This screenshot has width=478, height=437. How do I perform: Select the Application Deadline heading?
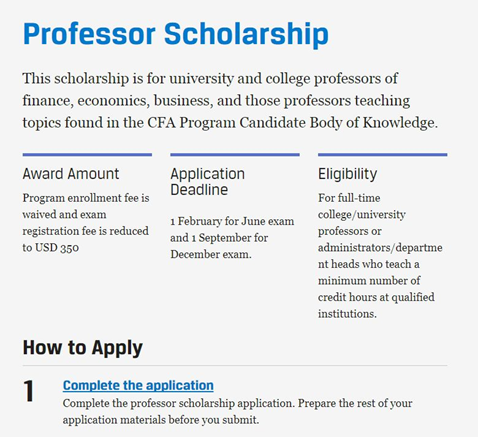207,182
